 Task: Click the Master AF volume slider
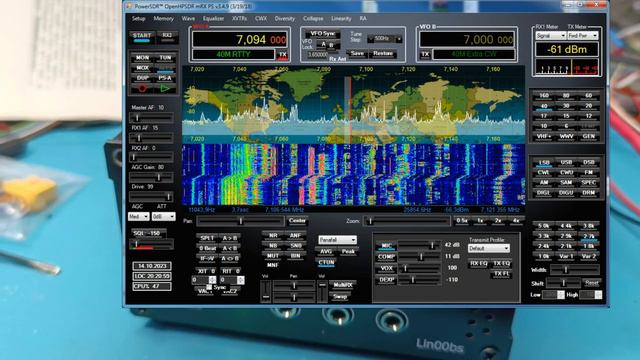[x=151, y=118]
